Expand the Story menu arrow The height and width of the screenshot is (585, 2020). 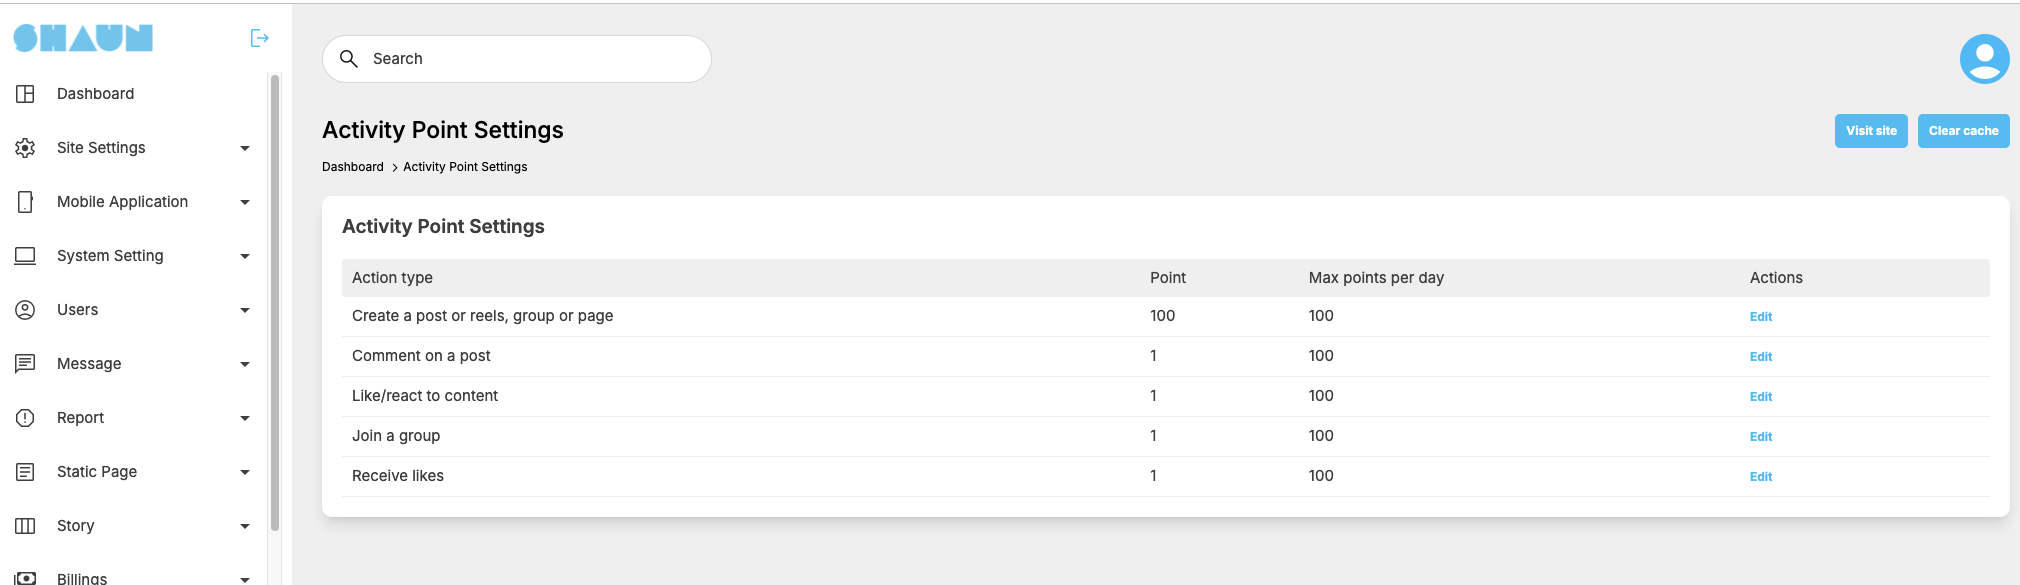click(x=245, y=526)
